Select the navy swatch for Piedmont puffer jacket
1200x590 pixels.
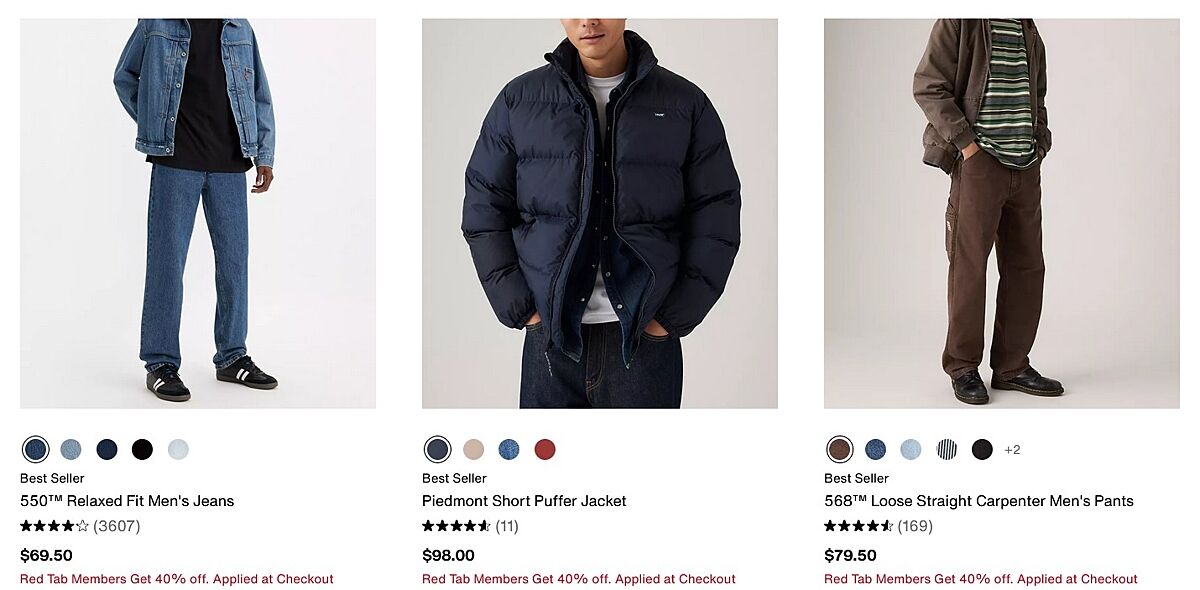click(437, 449)
